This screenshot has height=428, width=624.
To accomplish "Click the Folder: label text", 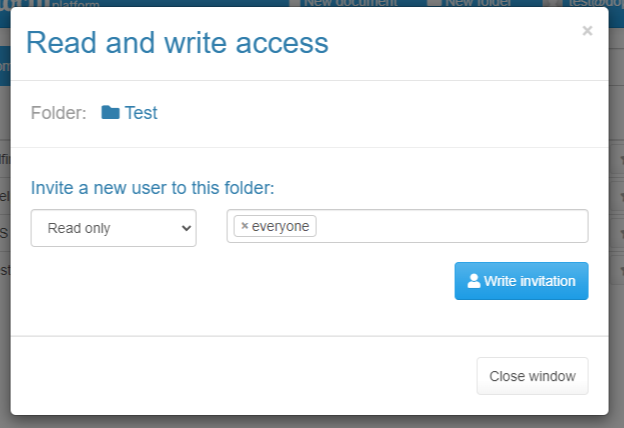I will [x=58, y=113].
